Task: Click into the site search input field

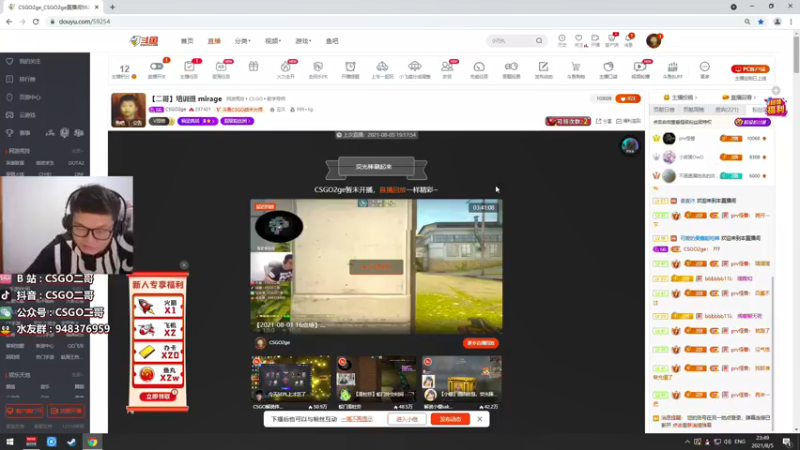Action: click(x=511, y=40)
